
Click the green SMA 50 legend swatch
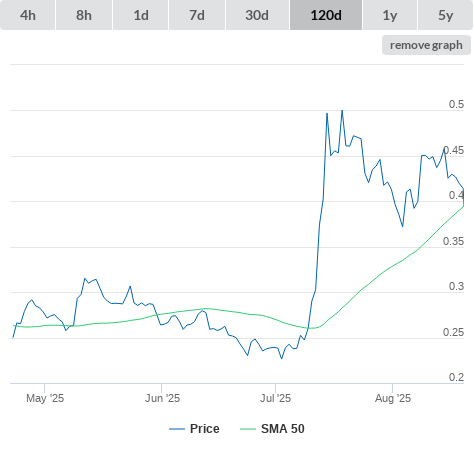point(248,429)
